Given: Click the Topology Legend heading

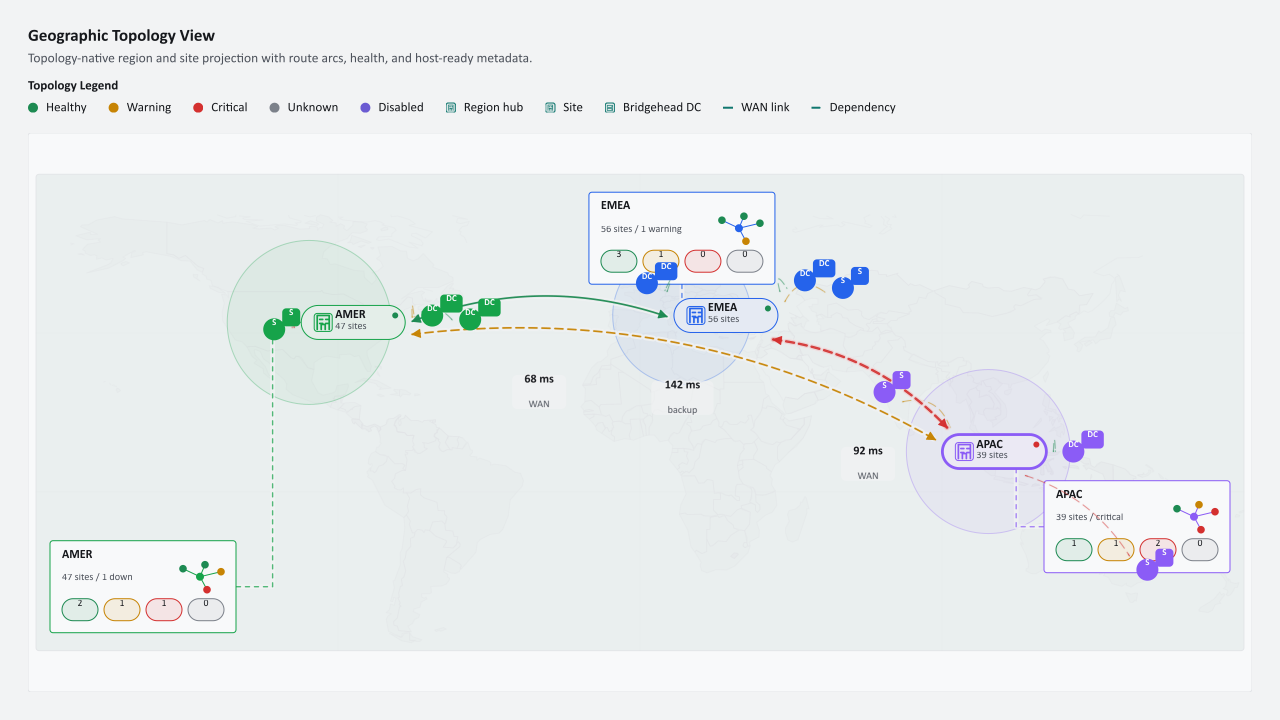Looking at the screenshot, I should click(x=73, y=86).
